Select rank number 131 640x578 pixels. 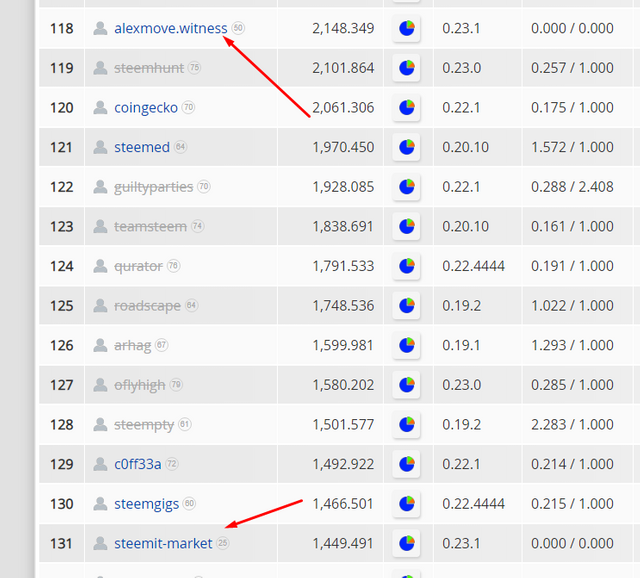coord(62,543)
